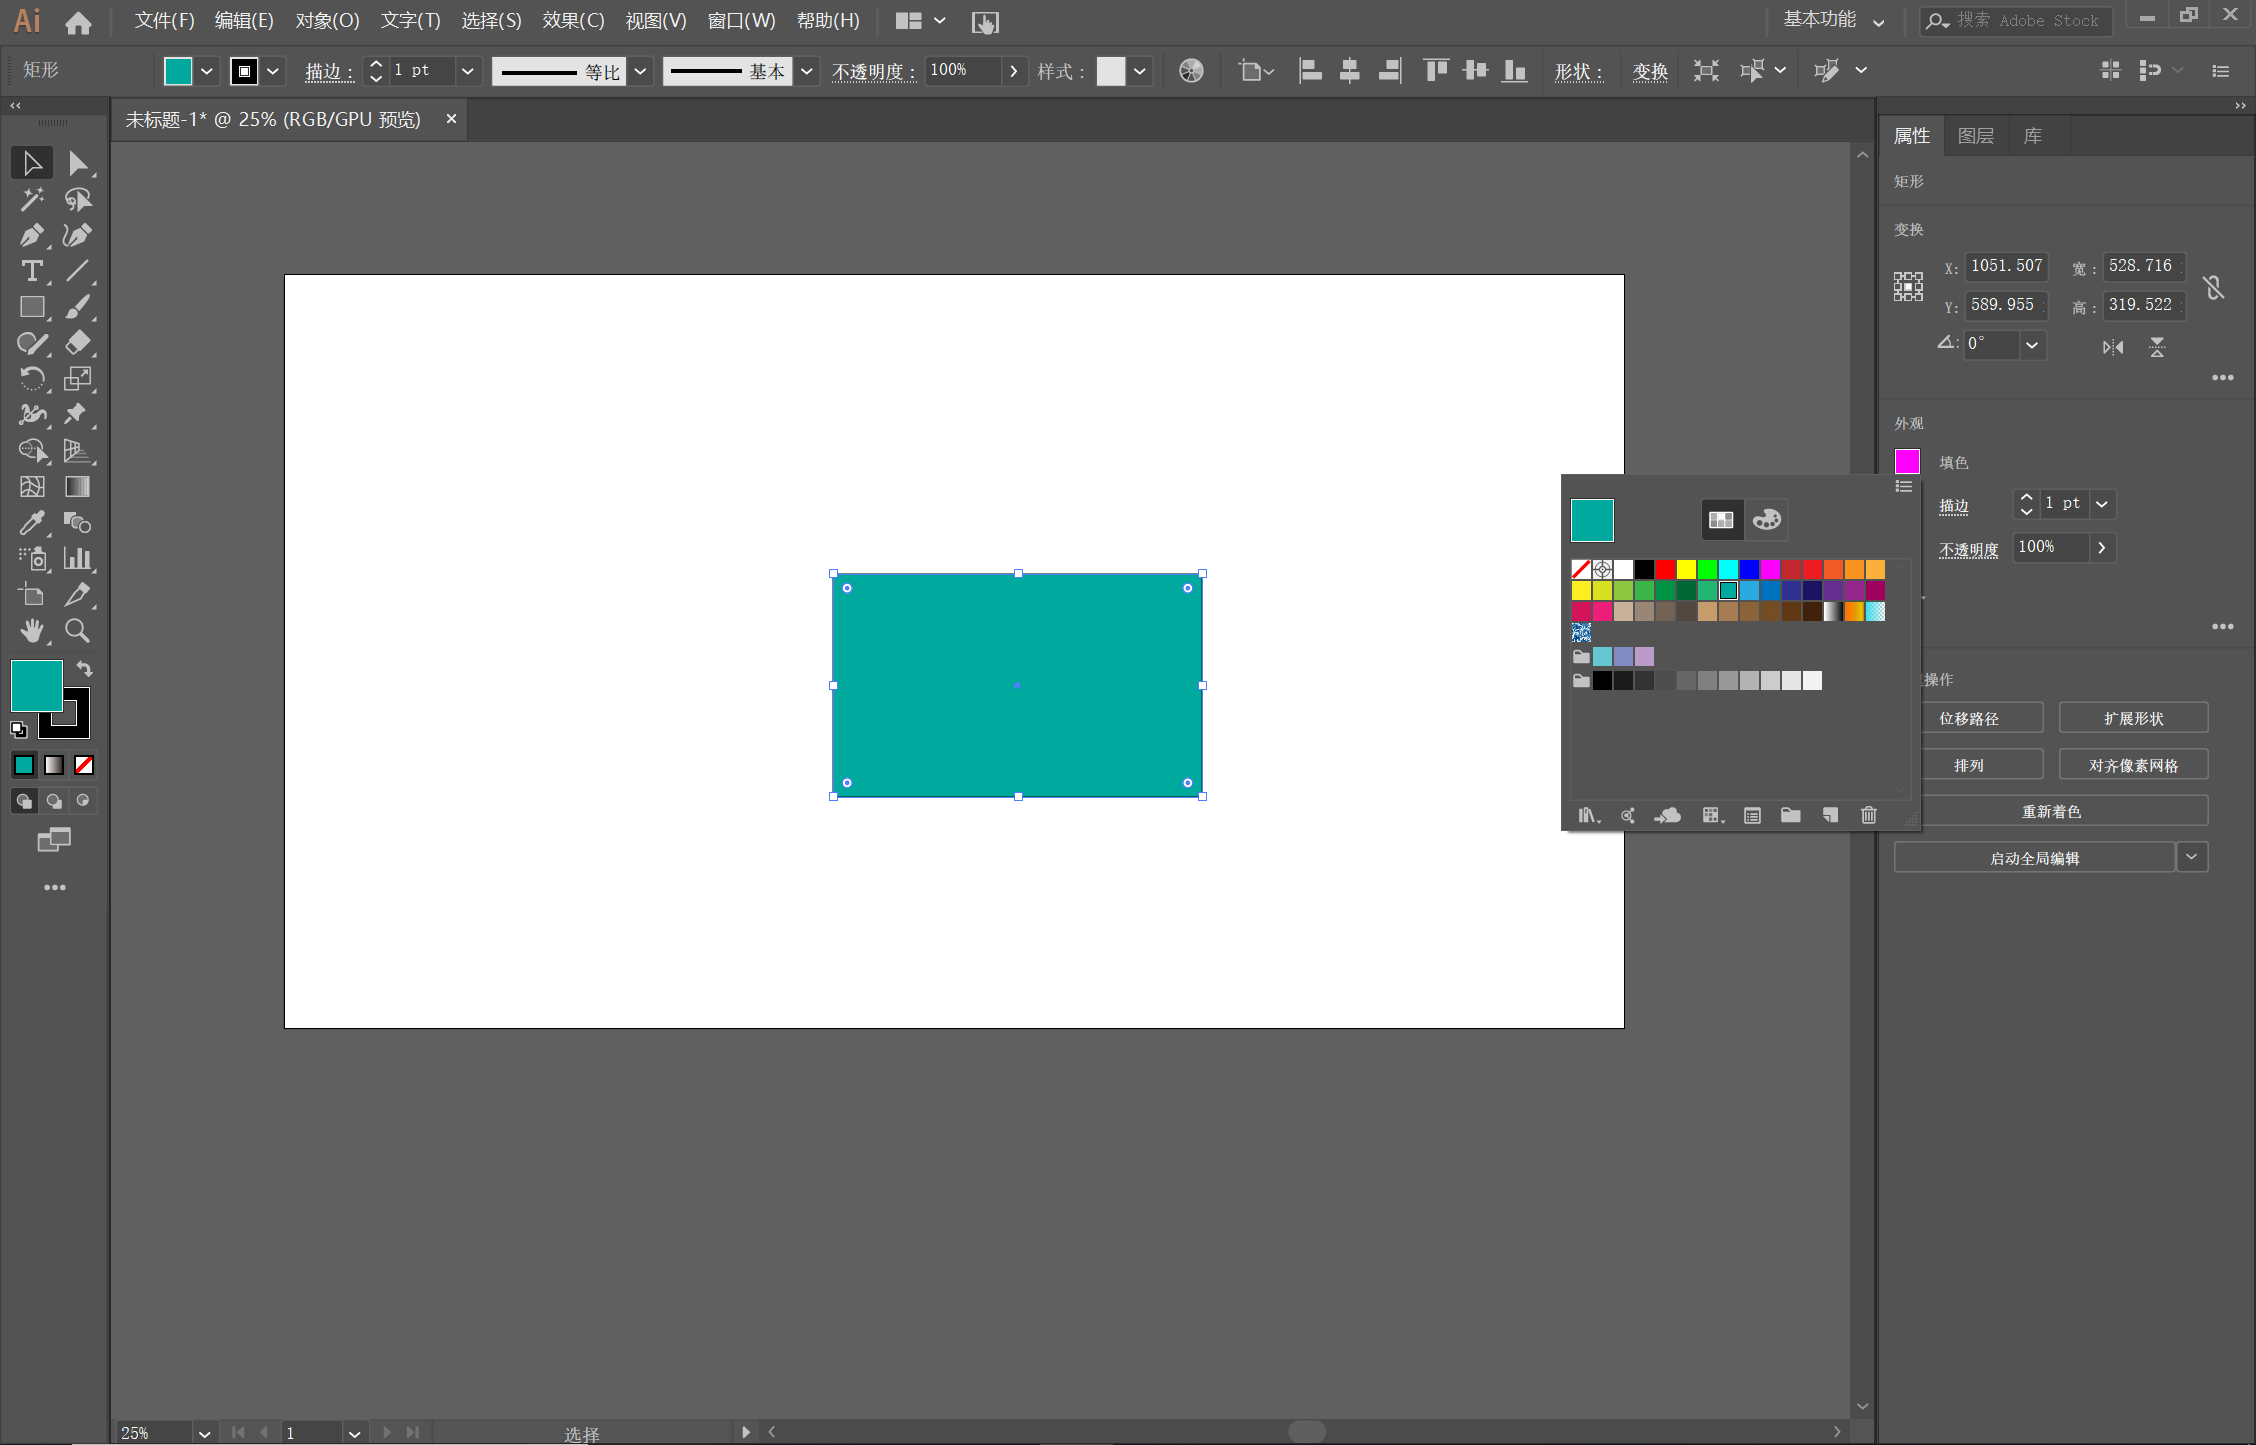Select the Eyedropper tool
This screenshot has width=2256, height=1445.
[28, 521]
